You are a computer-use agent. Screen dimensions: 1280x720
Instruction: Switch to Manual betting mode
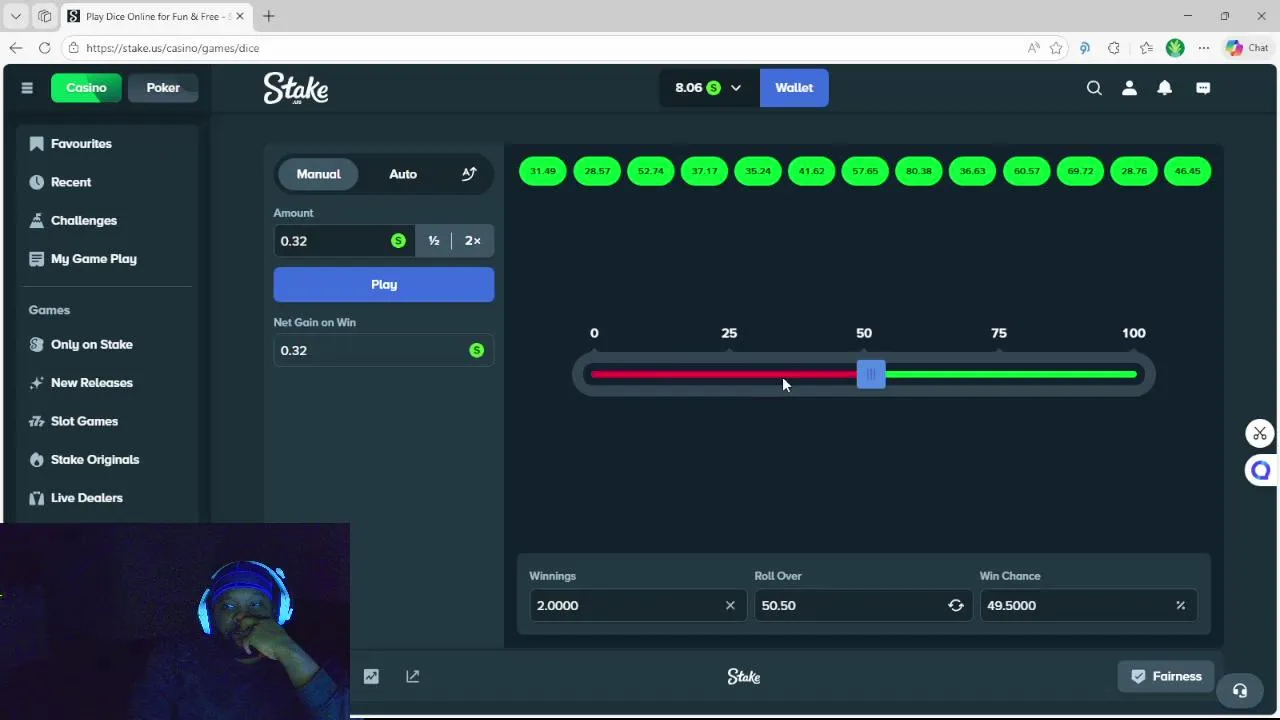point(318,174)
